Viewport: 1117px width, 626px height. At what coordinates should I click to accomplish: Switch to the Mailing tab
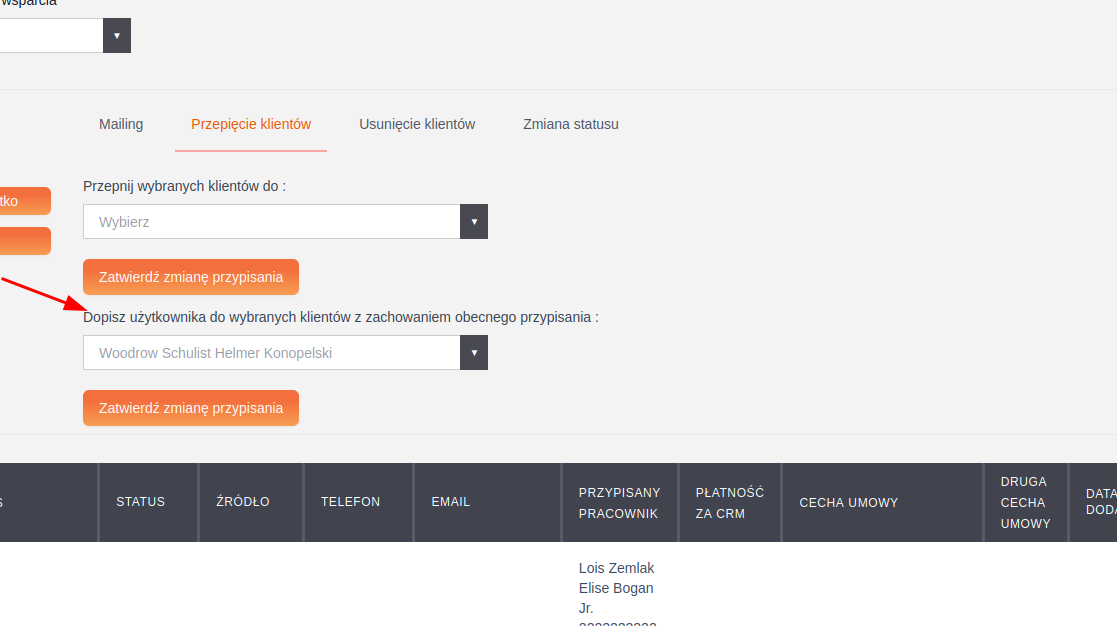[x=121, y=124]
